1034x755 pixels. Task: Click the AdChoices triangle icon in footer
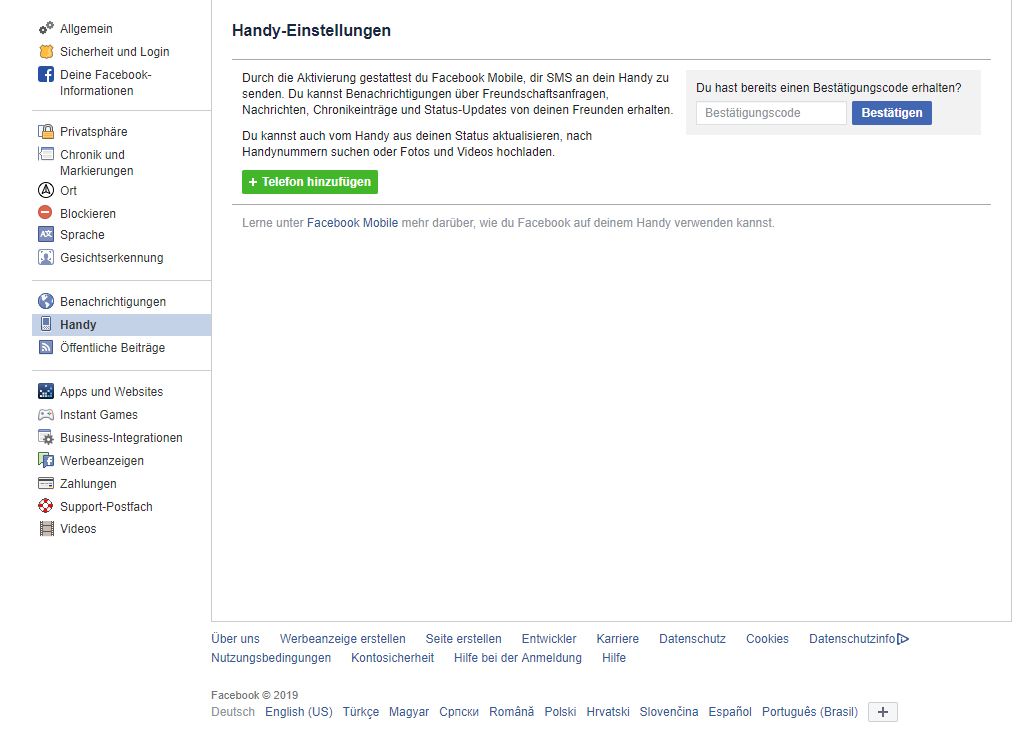[903, 639]
